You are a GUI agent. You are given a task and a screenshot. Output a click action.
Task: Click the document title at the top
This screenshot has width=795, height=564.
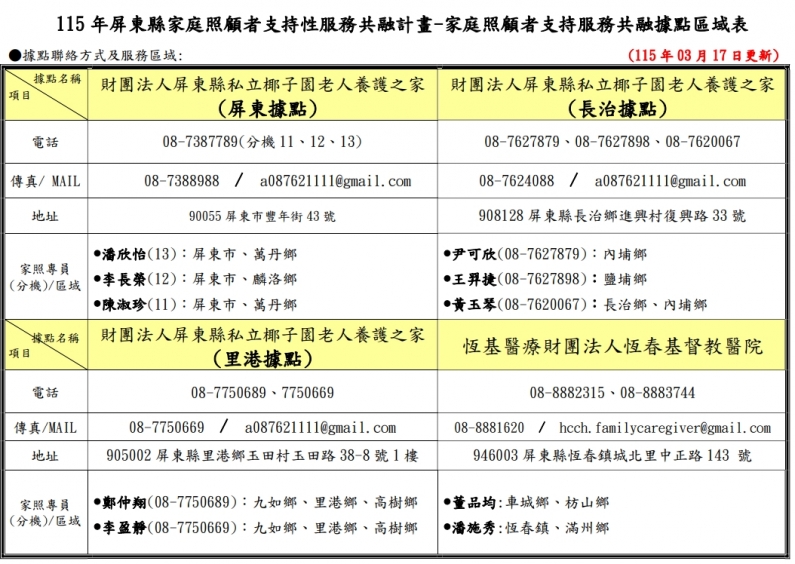(x=397, y=23)
